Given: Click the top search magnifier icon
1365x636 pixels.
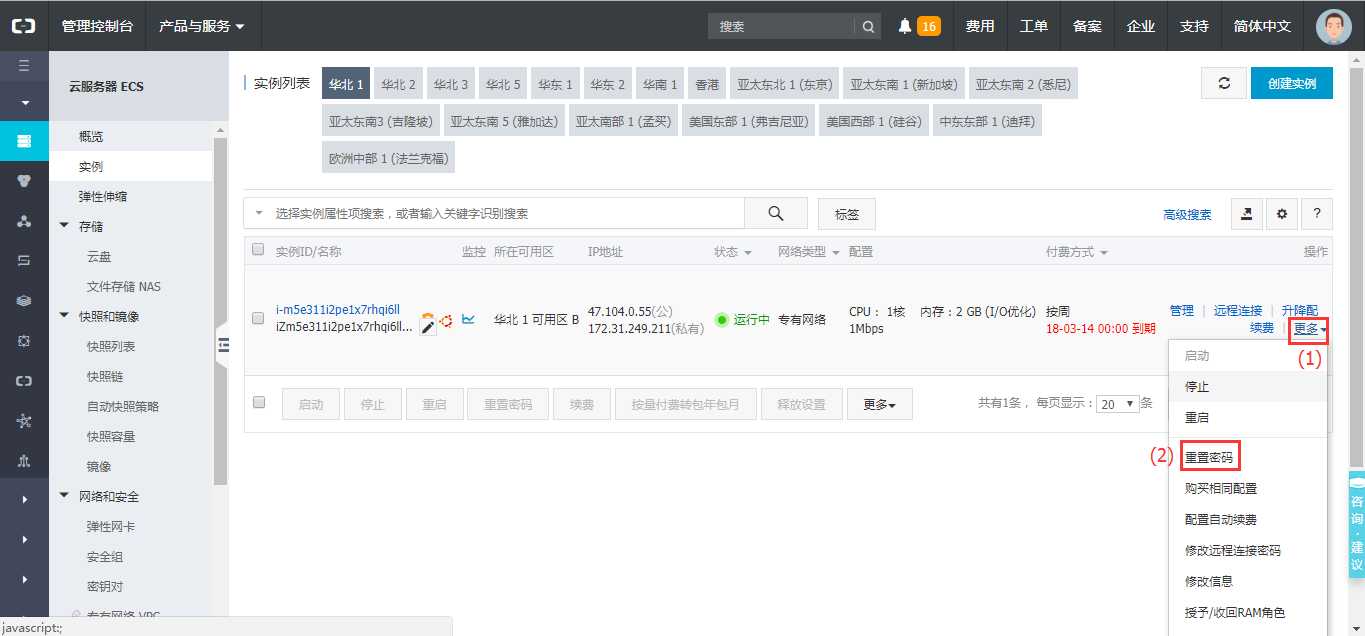Looking at the screenshot, I should 868,26.
